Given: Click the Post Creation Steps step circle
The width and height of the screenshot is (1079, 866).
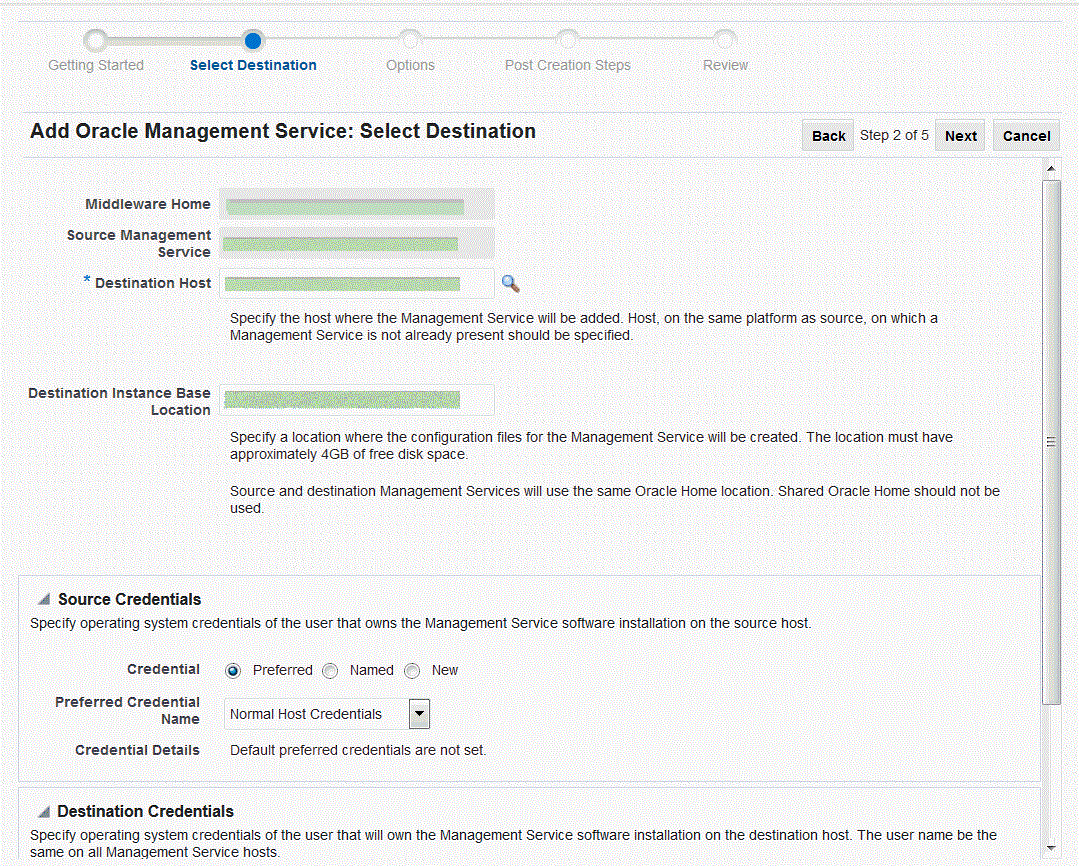Looking at the screenshot, I should [x=567, y=40].
